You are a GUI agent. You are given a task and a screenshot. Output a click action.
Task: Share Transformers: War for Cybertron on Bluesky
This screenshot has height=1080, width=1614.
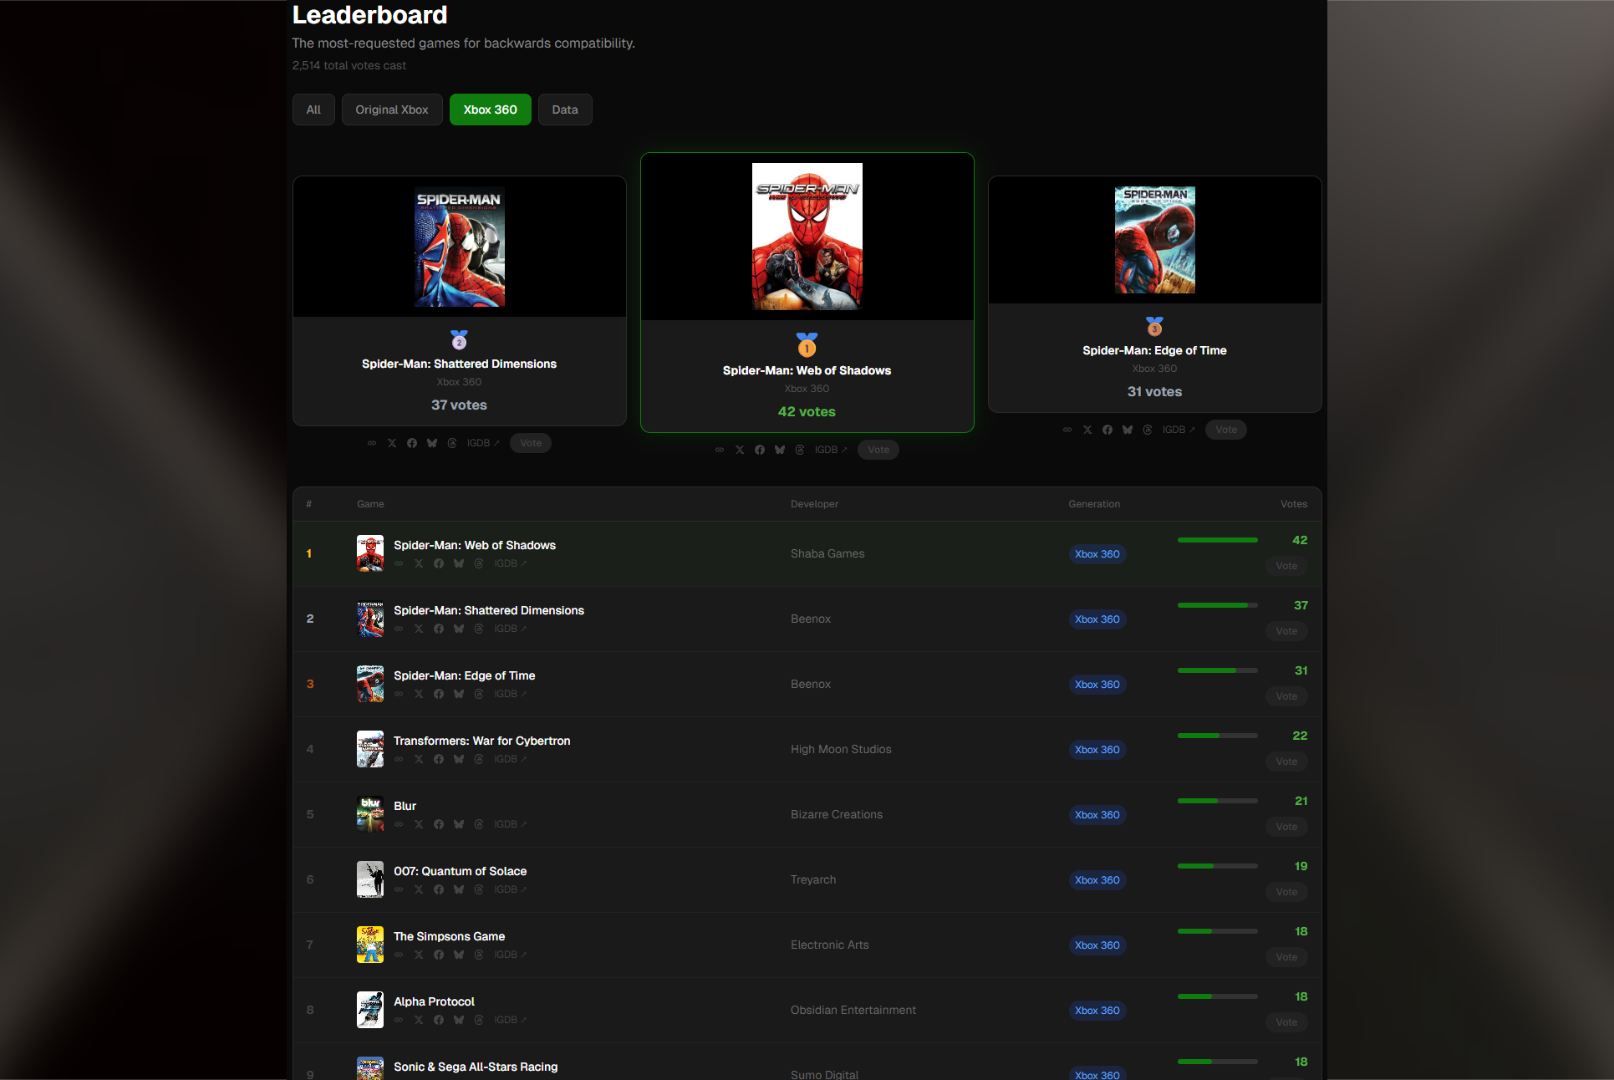pyautogui.click(x=459, y=758)
